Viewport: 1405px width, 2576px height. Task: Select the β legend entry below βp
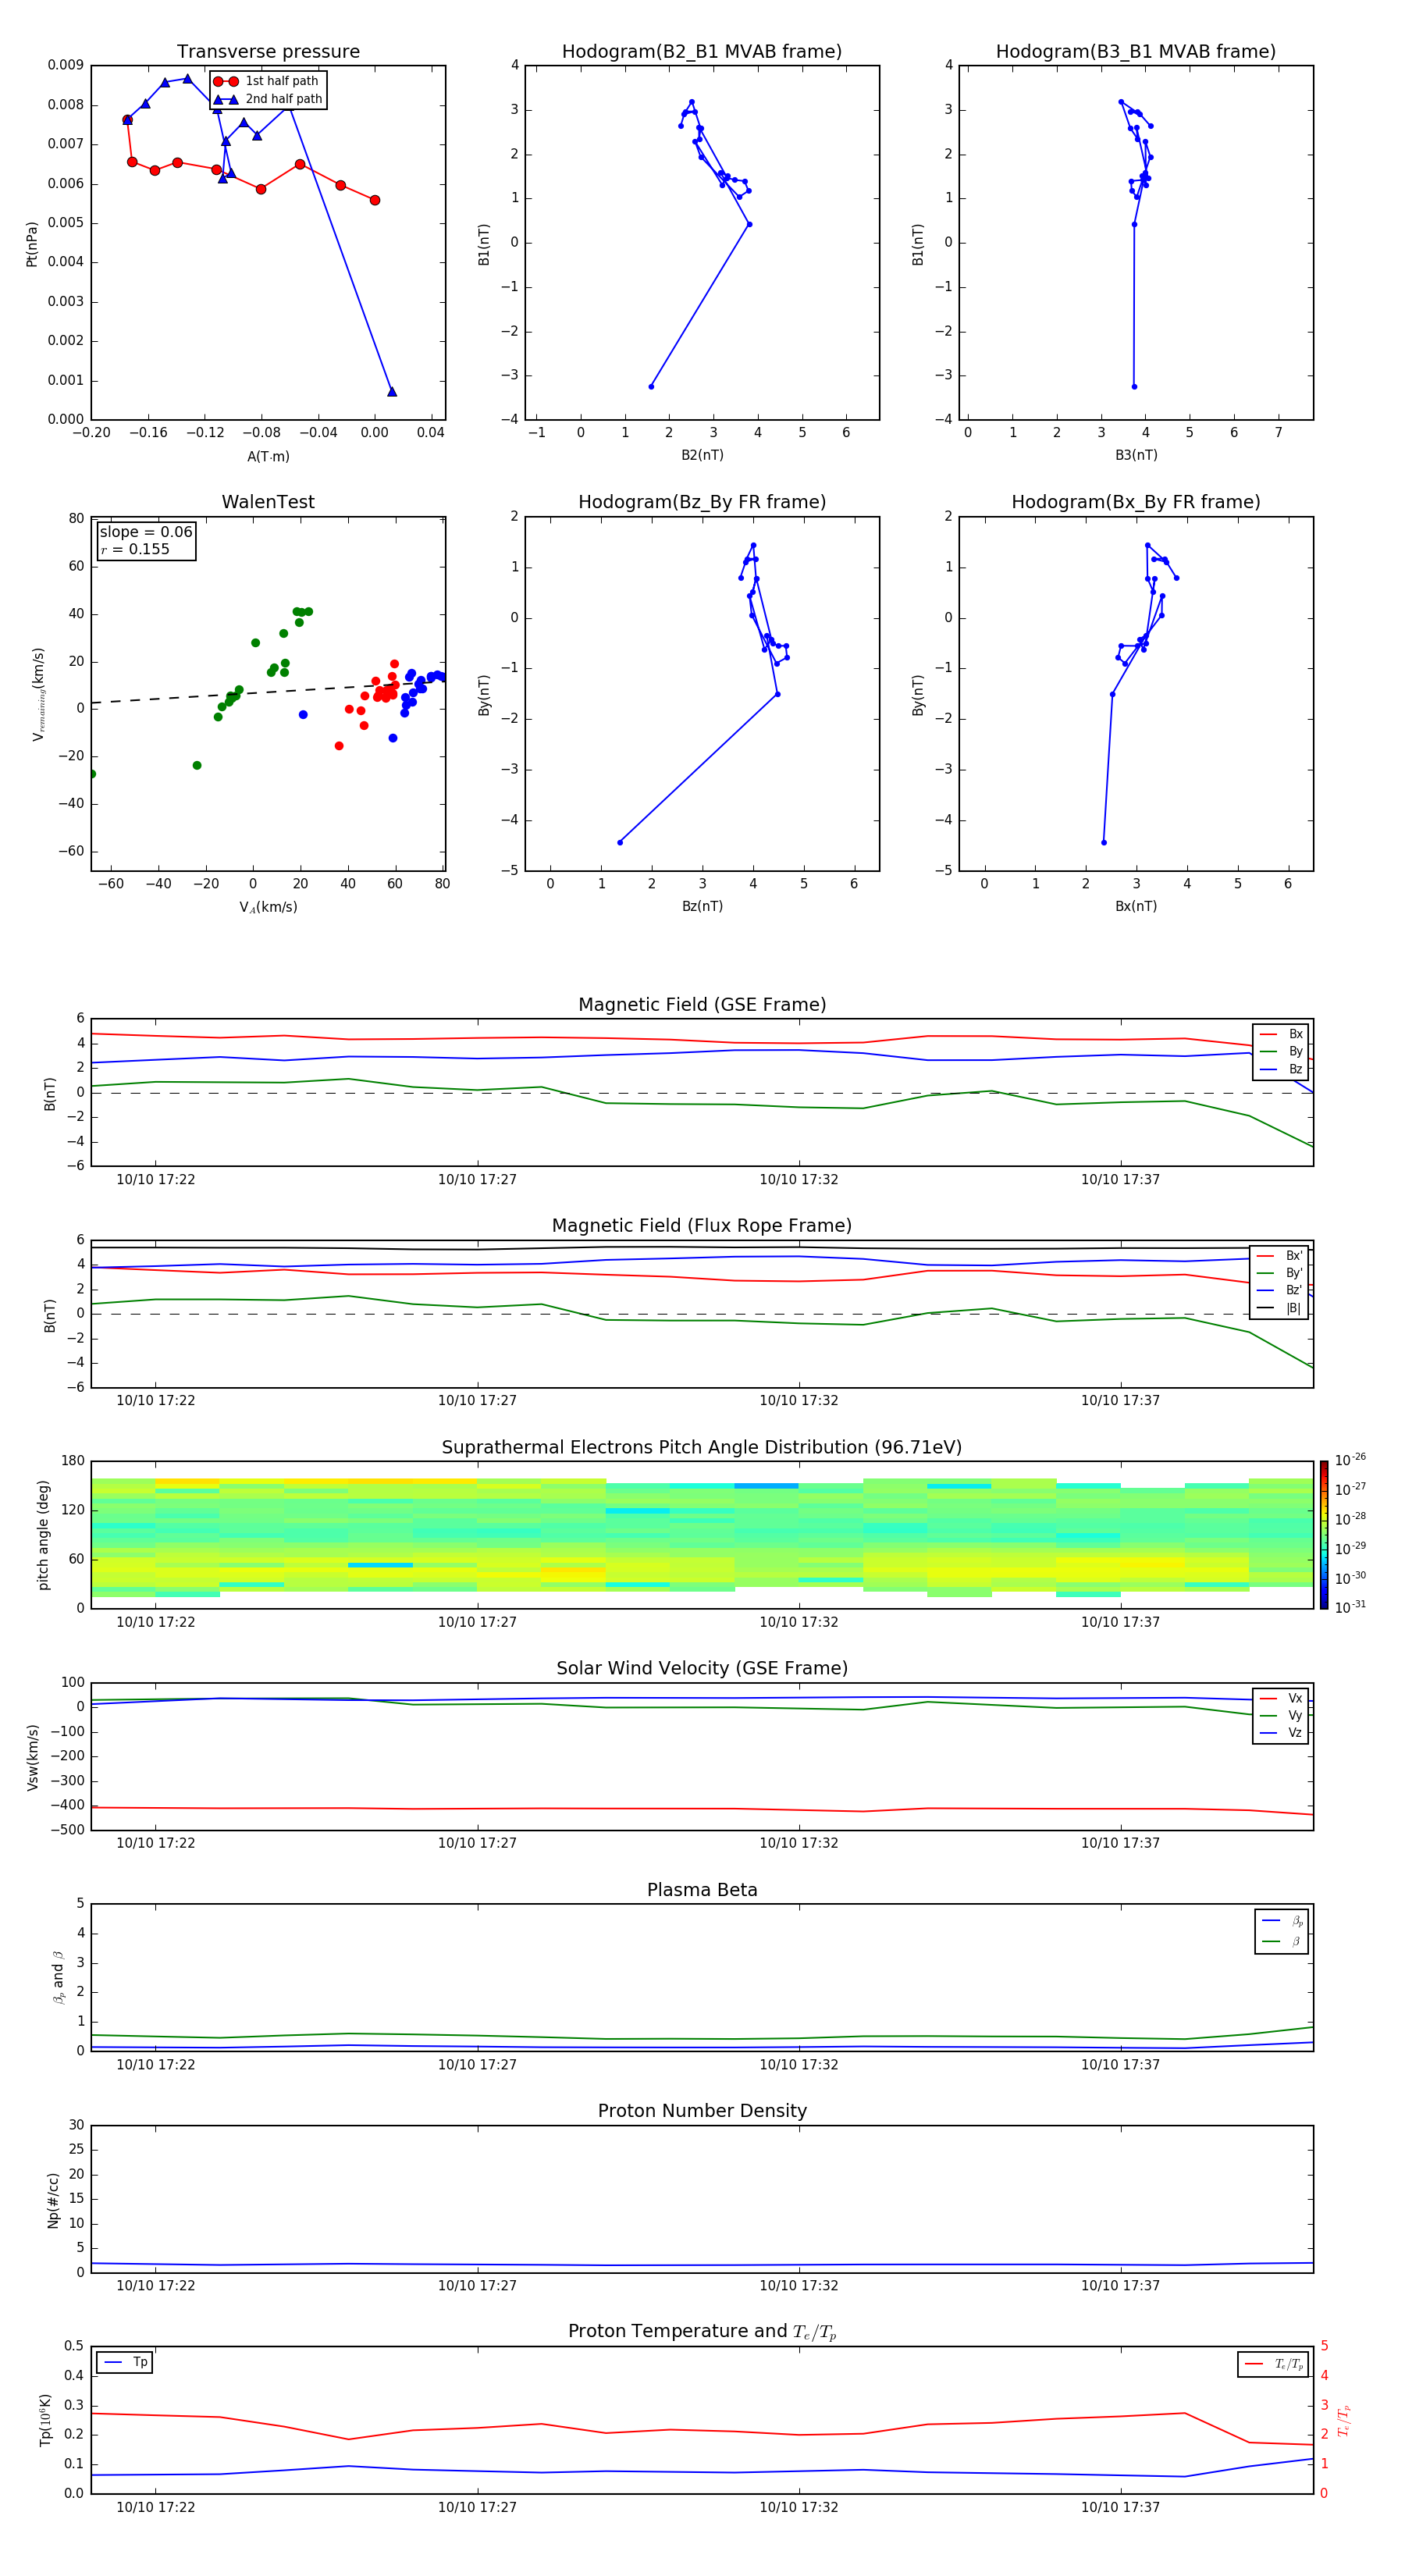pos(1282,1941)
